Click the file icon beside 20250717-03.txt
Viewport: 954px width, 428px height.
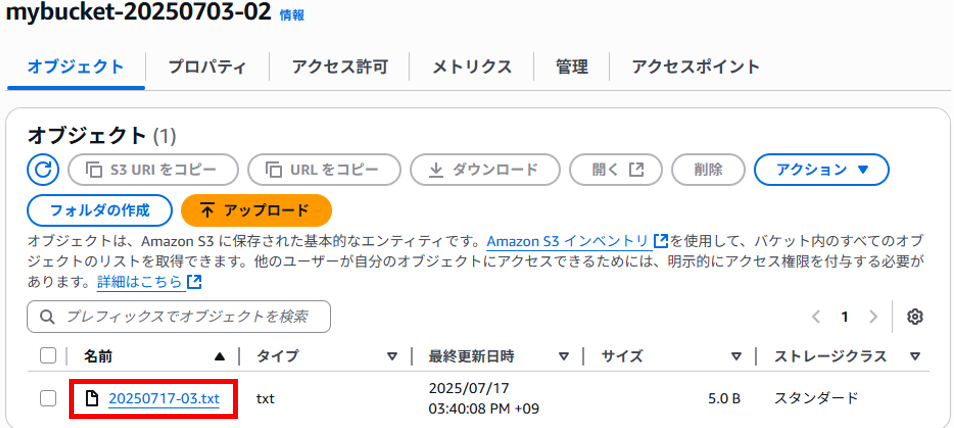[x=91, y=399]
